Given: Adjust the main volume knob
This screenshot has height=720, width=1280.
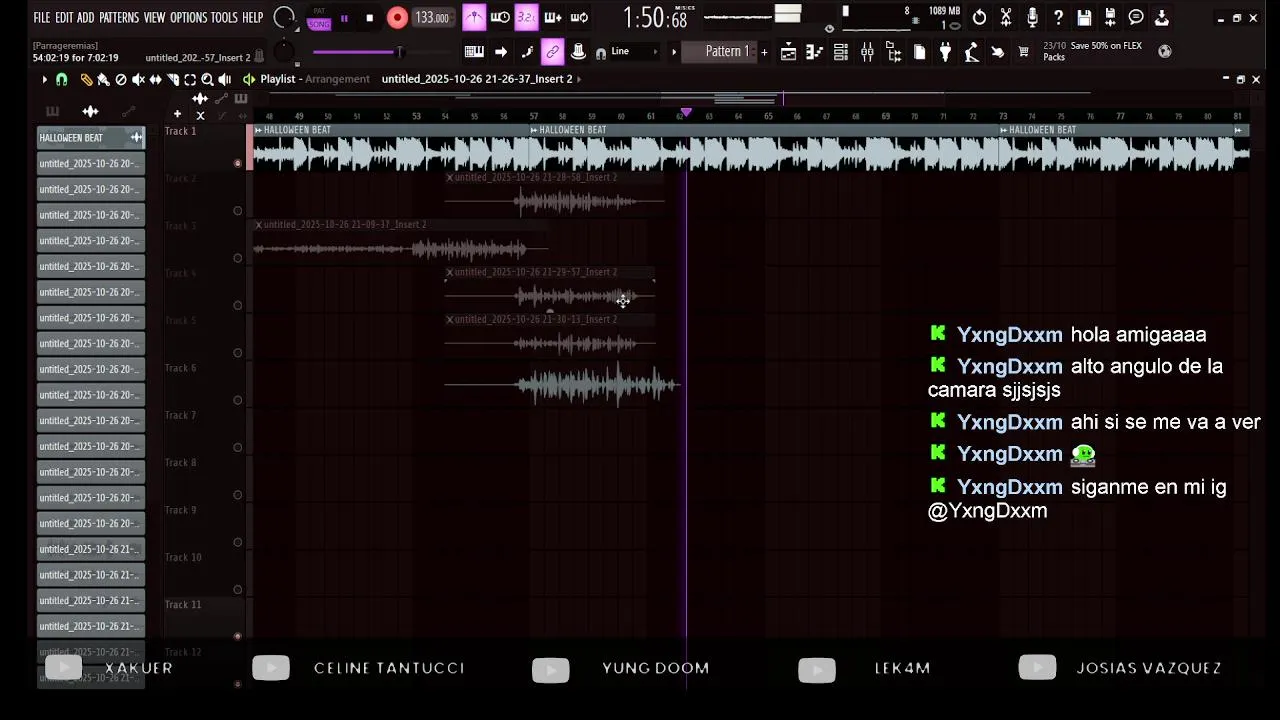Looking at the screenshot, I should pyautogui.click(x=285, y=18).
